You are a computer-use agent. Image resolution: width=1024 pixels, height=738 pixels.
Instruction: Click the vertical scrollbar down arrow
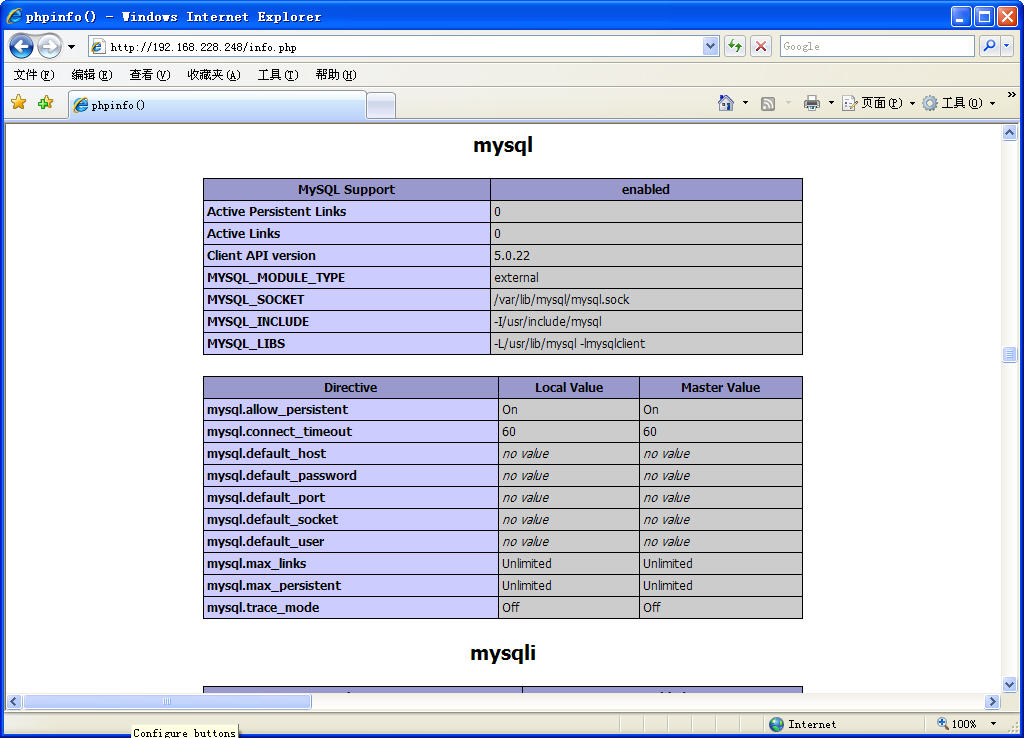(1009, 684)
